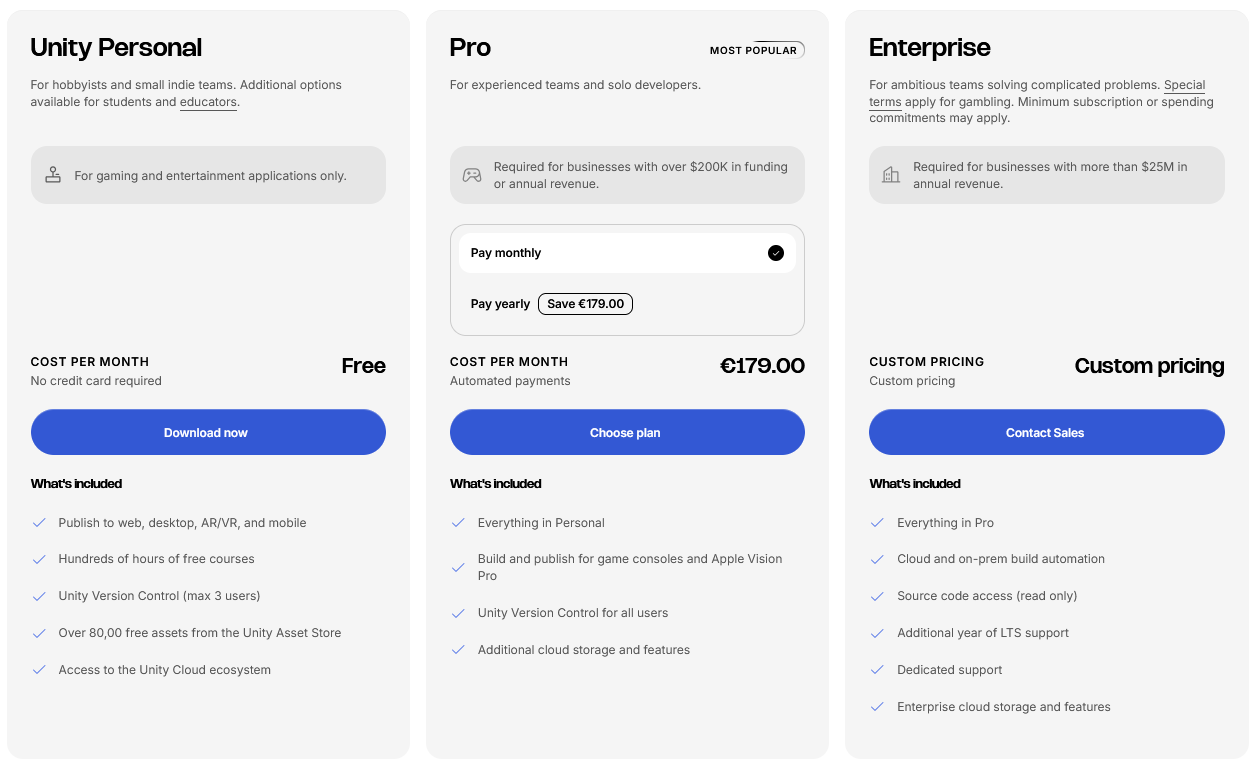Select the Pay yearly billing option
The image size is (1259, 771).
[x=627, y=304]
